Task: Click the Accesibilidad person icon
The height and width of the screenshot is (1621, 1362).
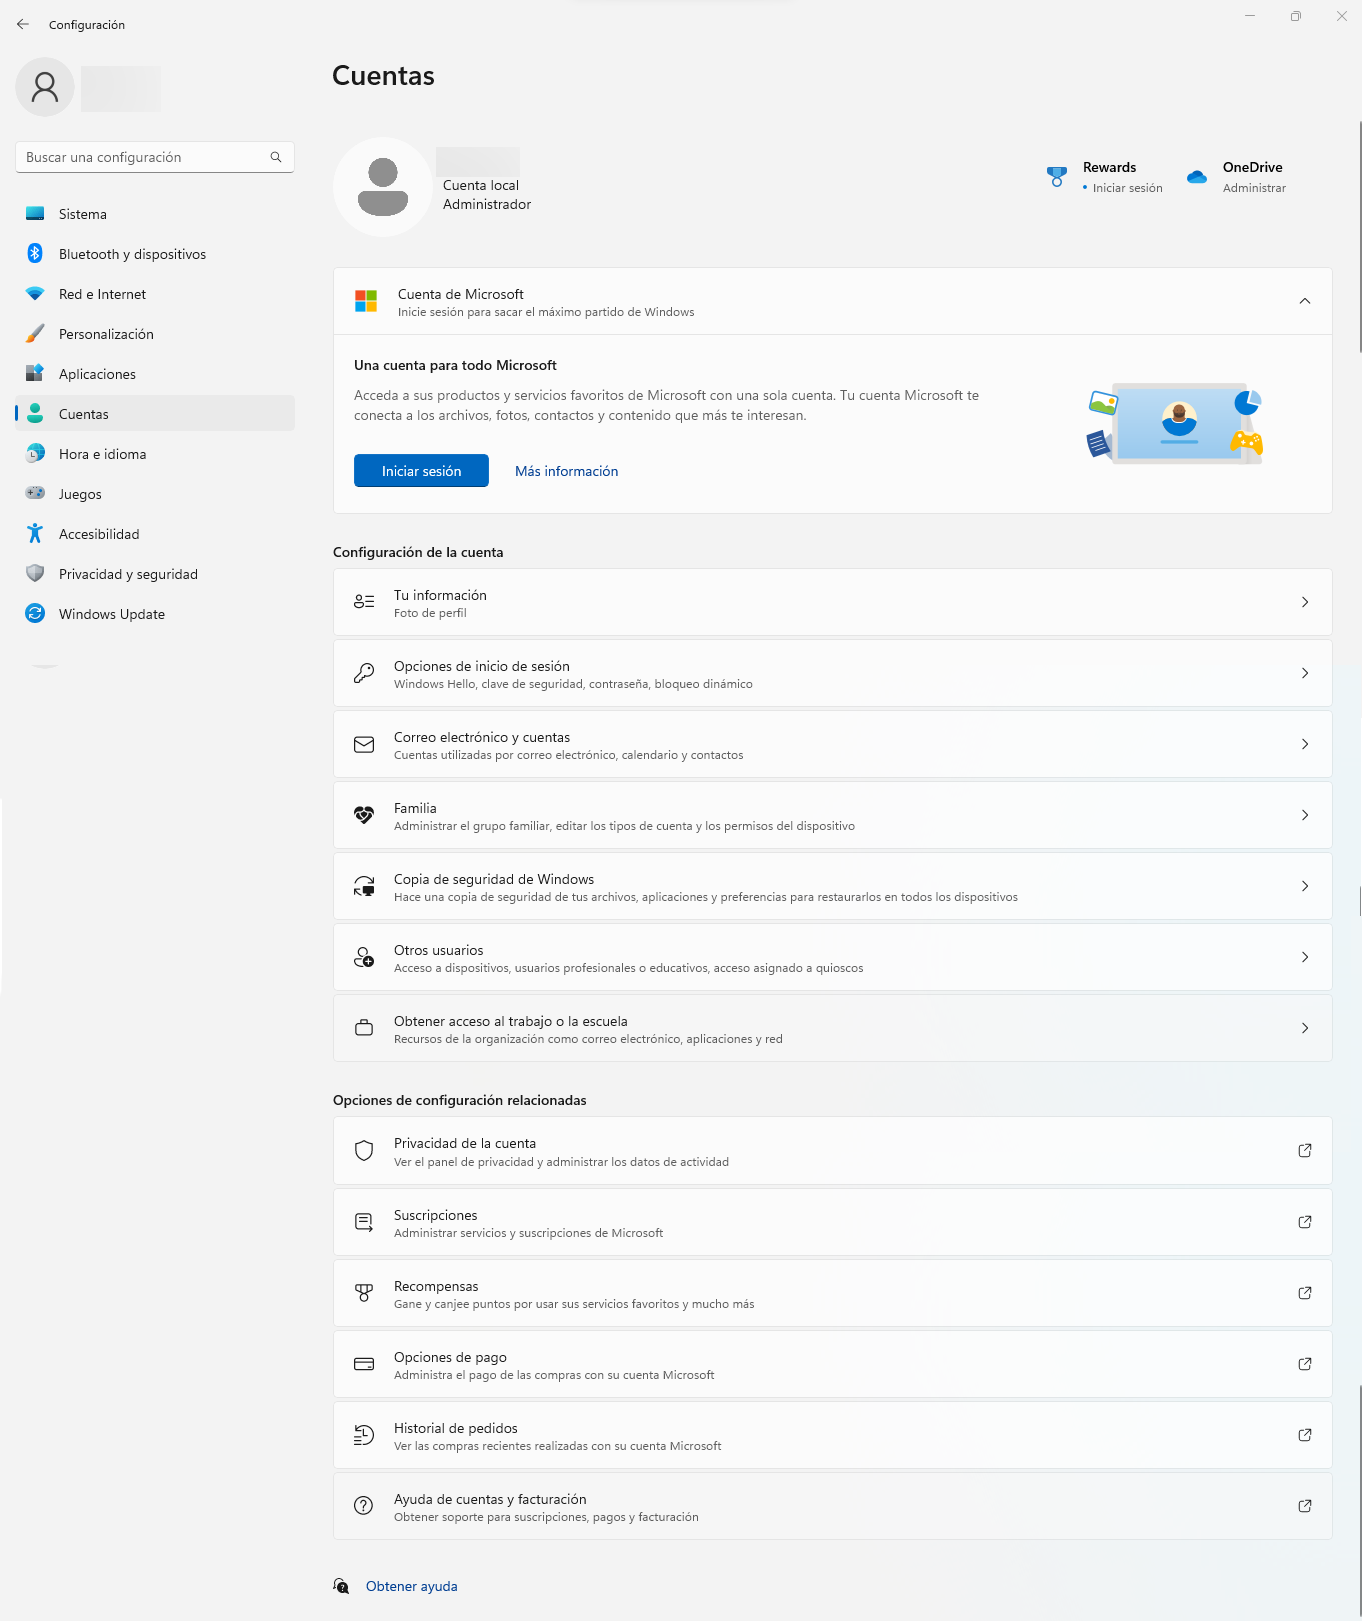Action: 35,534
